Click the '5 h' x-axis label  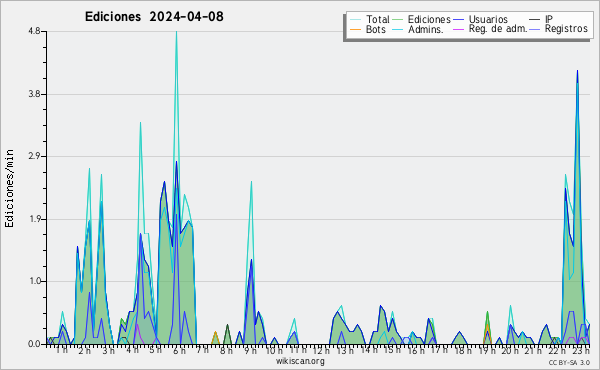click(155, 350)
